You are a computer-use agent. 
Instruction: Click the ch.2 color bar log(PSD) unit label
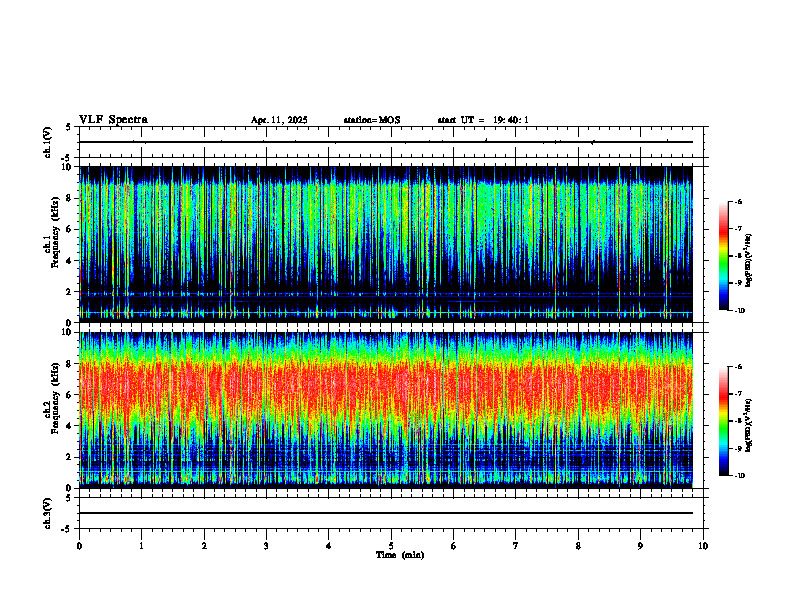tap(749, 425)
